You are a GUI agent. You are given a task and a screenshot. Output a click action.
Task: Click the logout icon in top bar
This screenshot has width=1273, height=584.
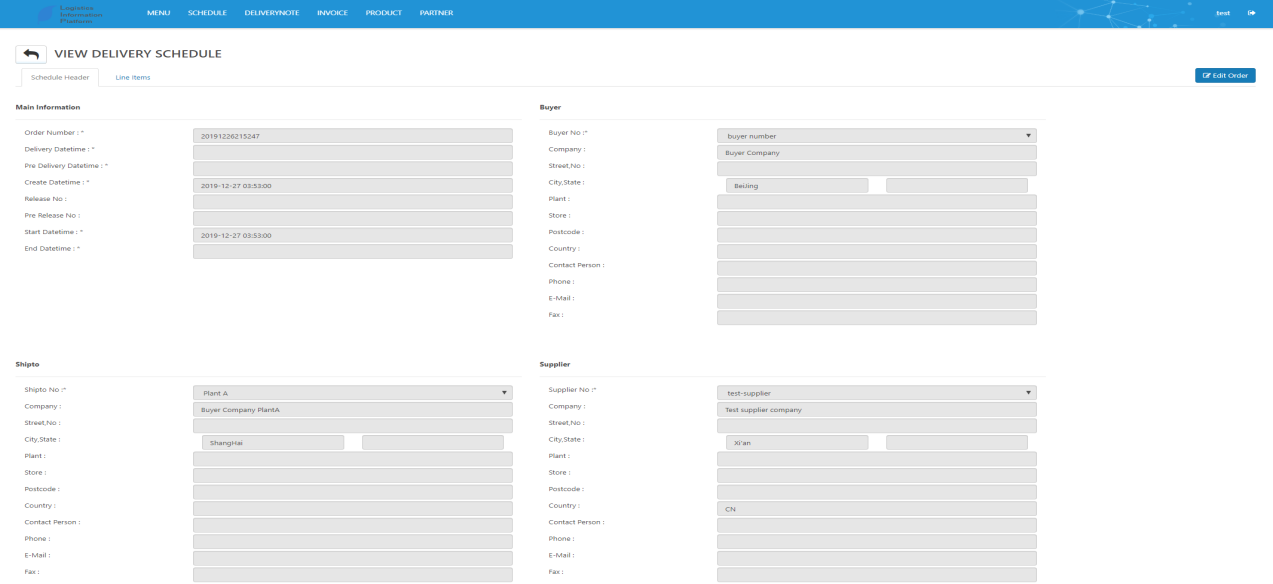(1250, 13)
